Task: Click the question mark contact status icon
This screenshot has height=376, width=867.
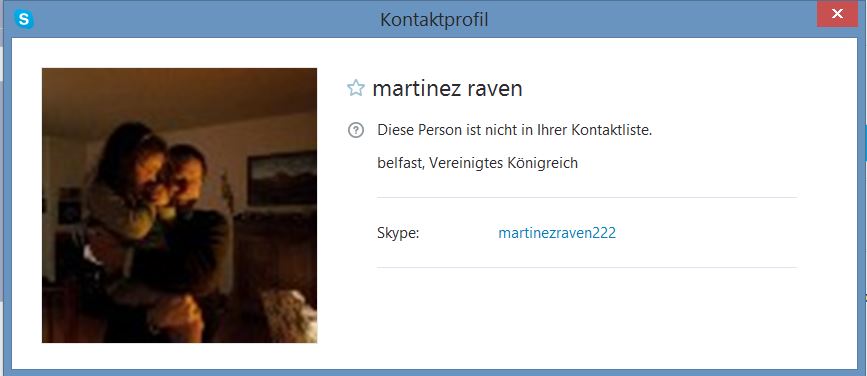Action: pyautogui.click(x=356, y=130)
